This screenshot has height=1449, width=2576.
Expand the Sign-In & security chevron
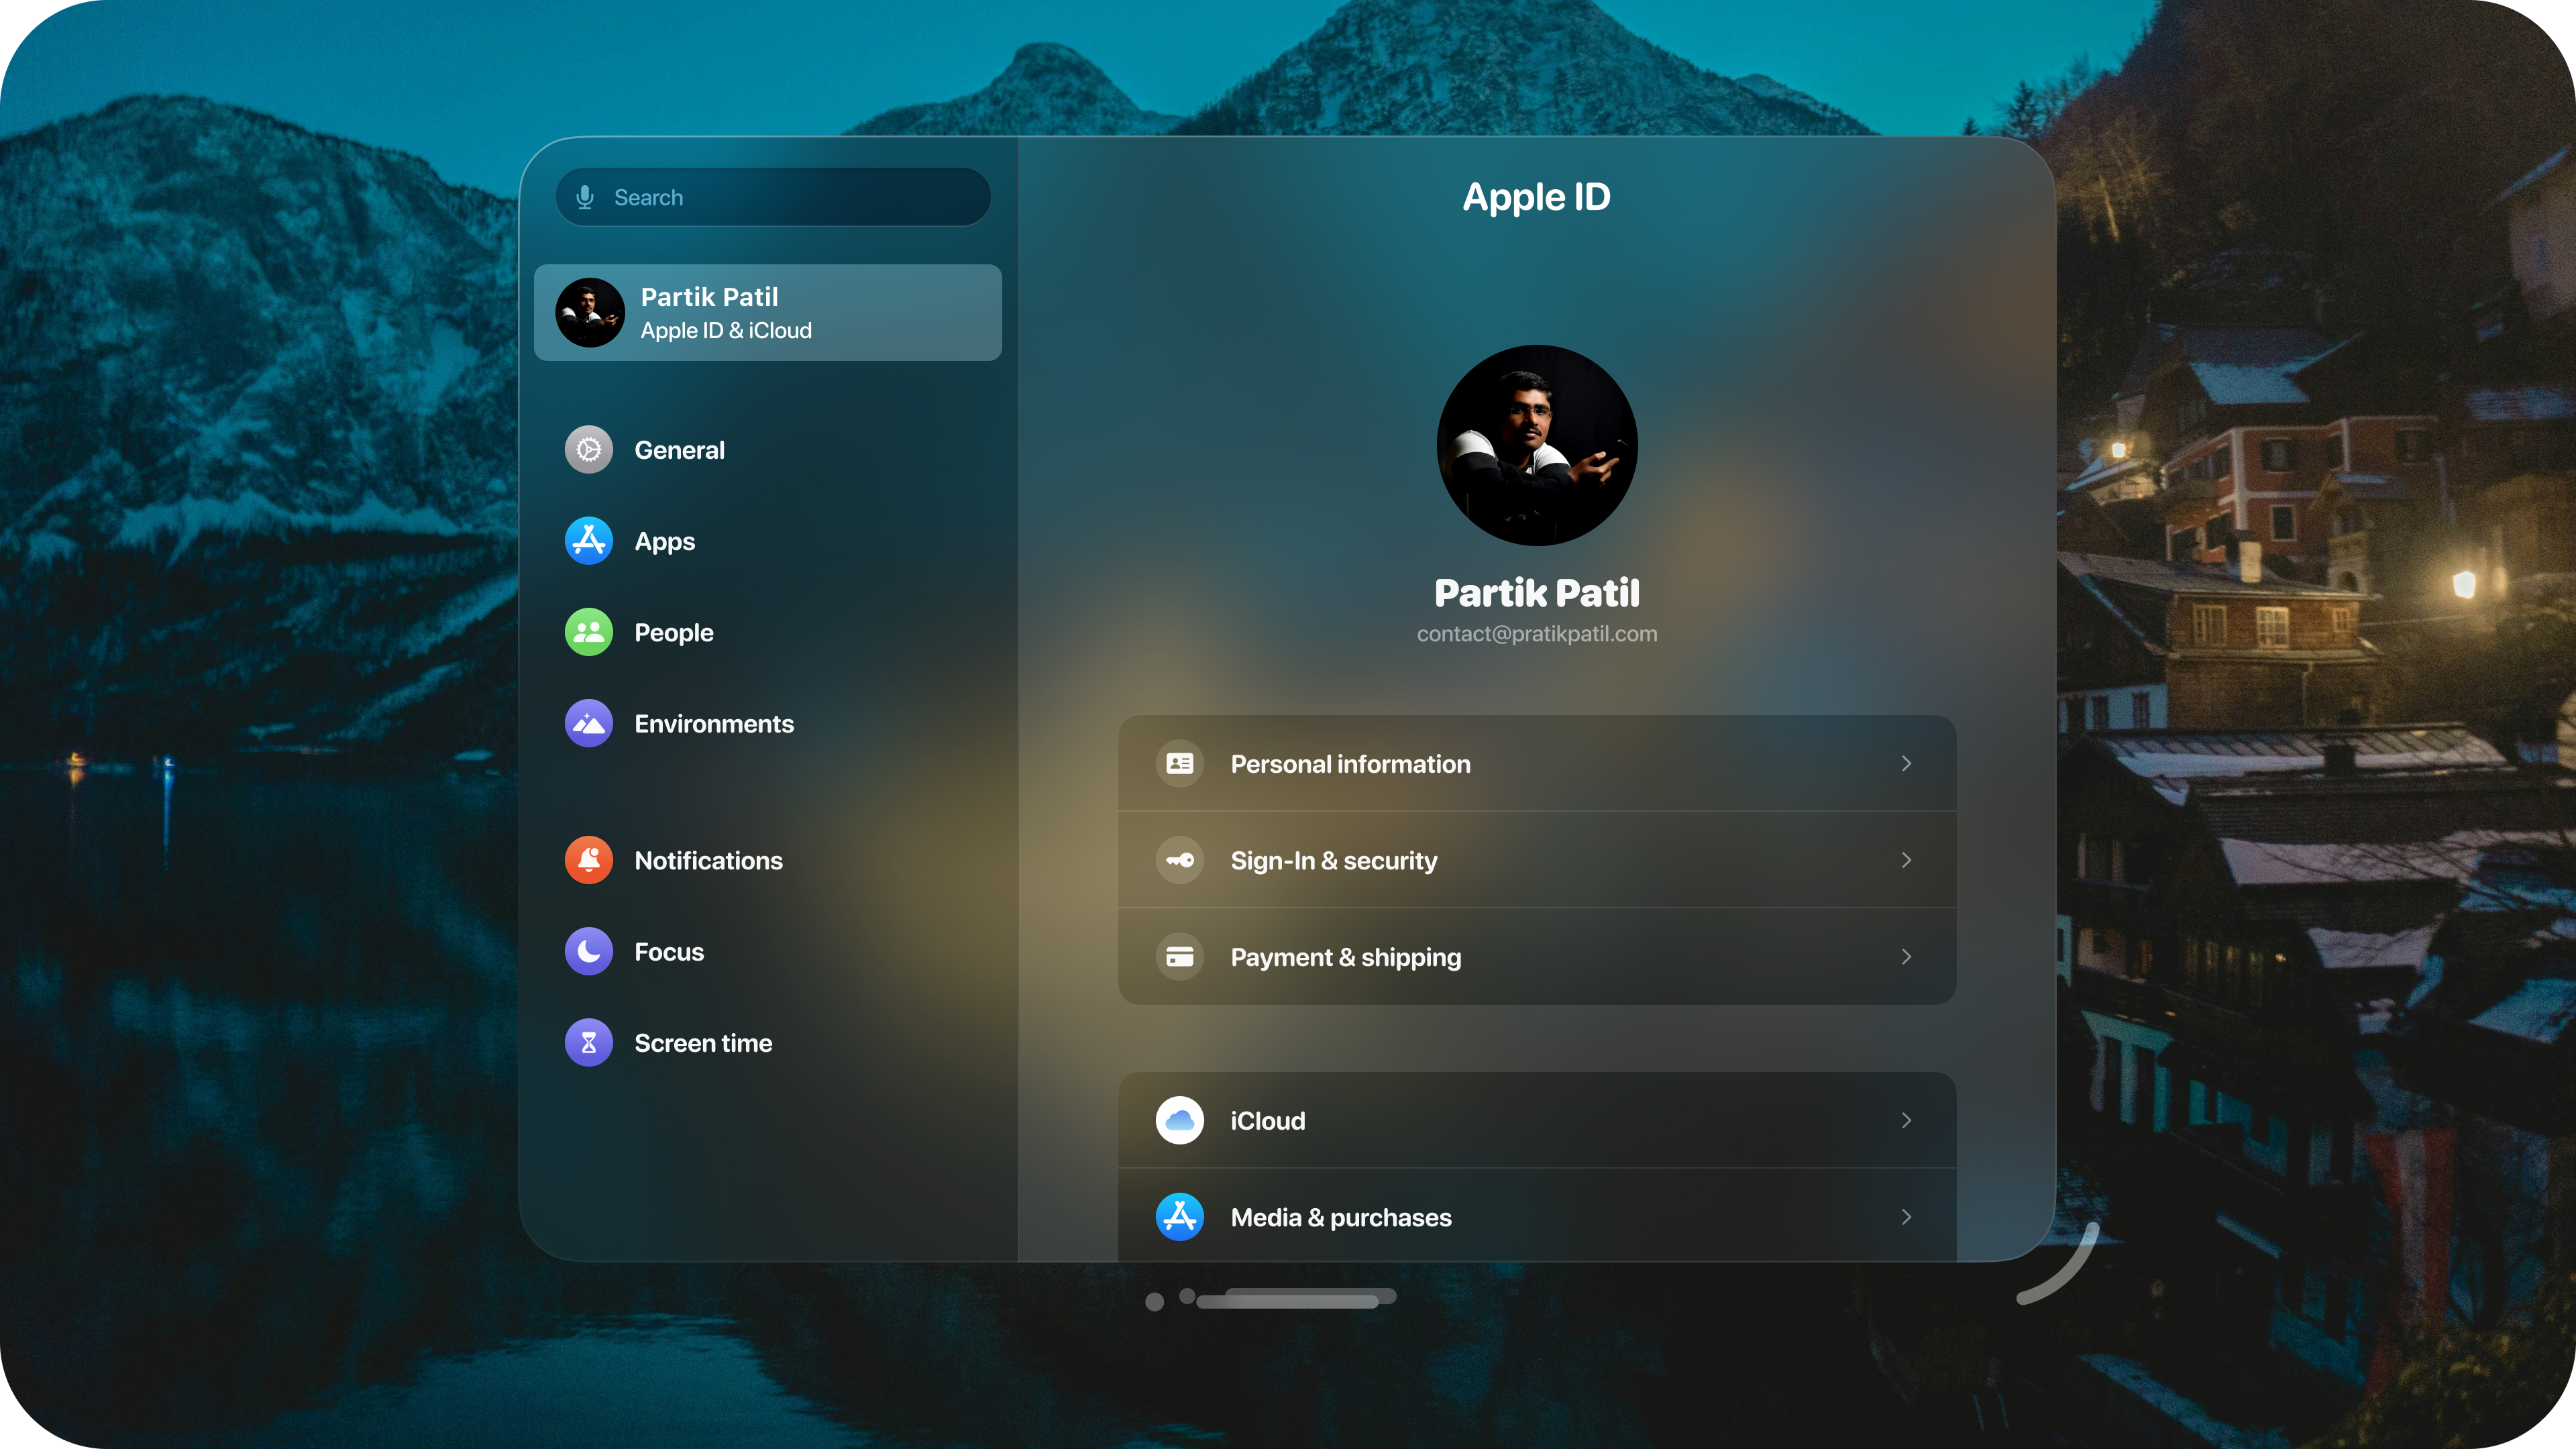pyautogui.click(x=1906, y=860)
